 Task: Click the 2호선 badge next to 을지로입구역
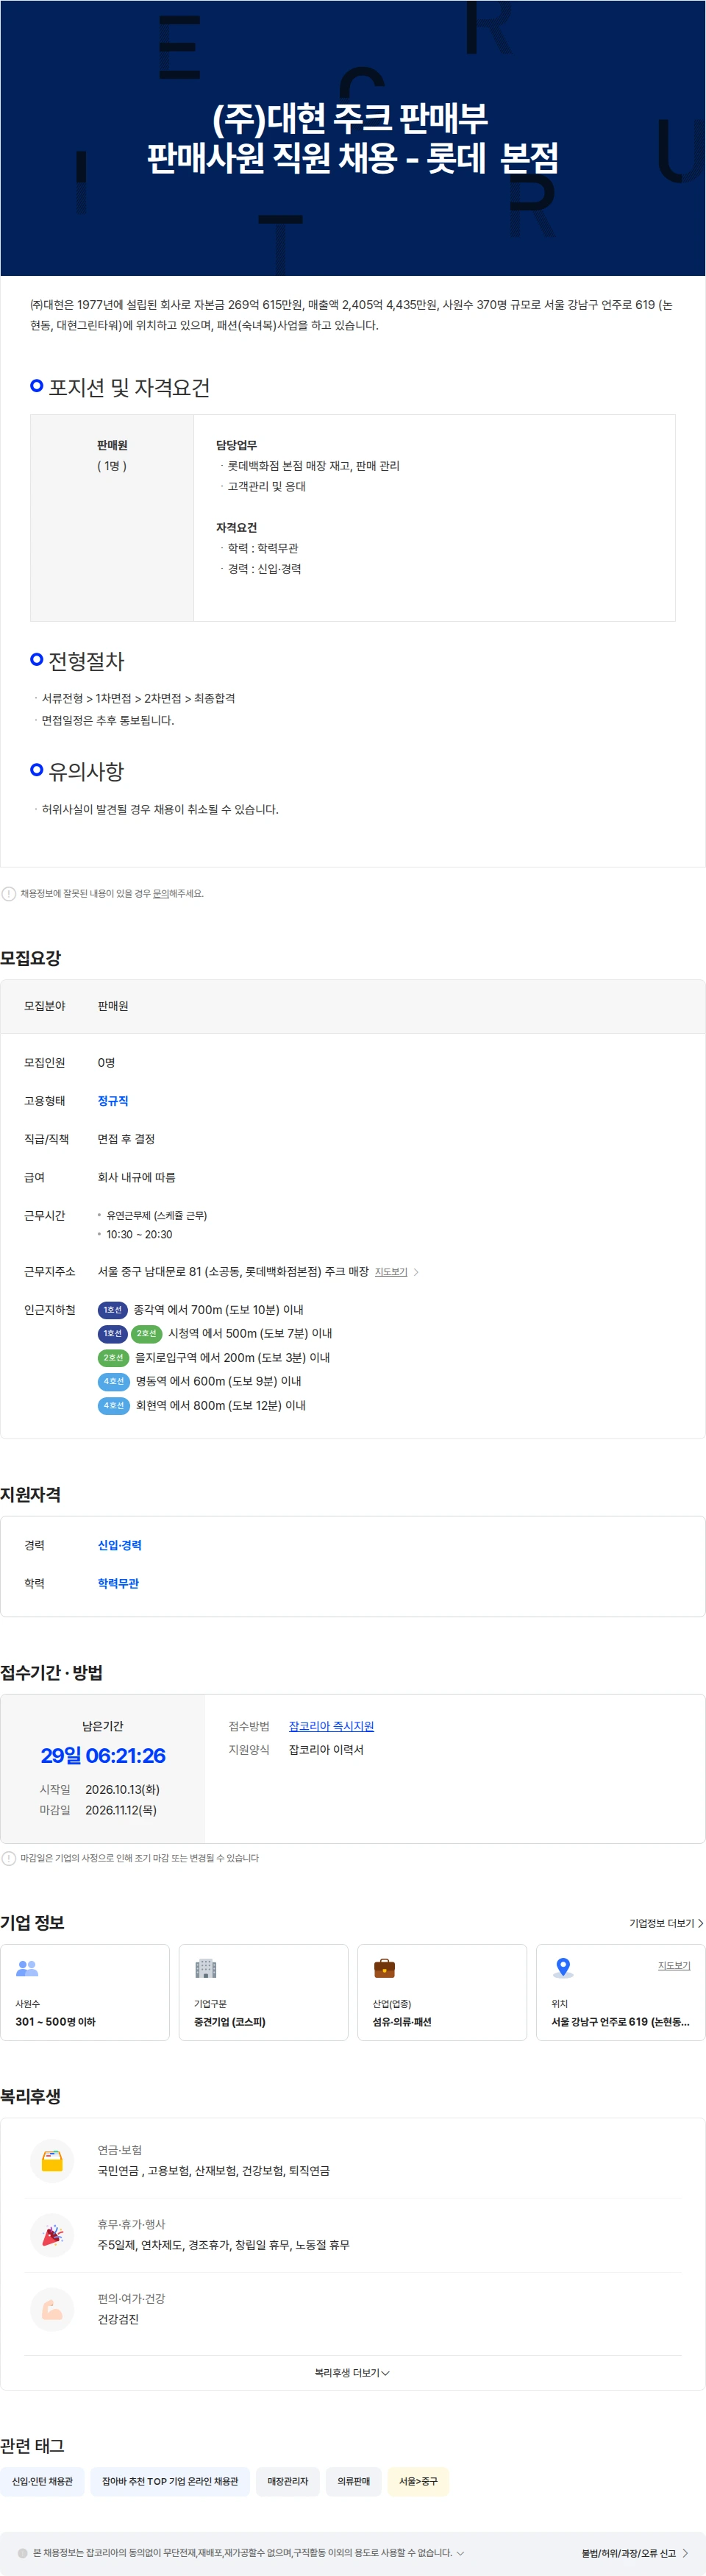point(113,1358)
